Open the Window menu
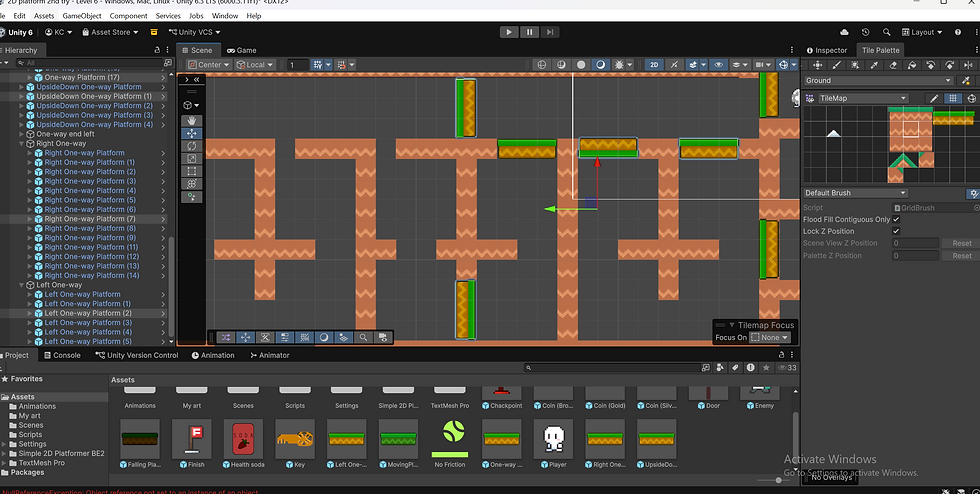The height and width of the screenshot is (494, 980). click(225, 16)
